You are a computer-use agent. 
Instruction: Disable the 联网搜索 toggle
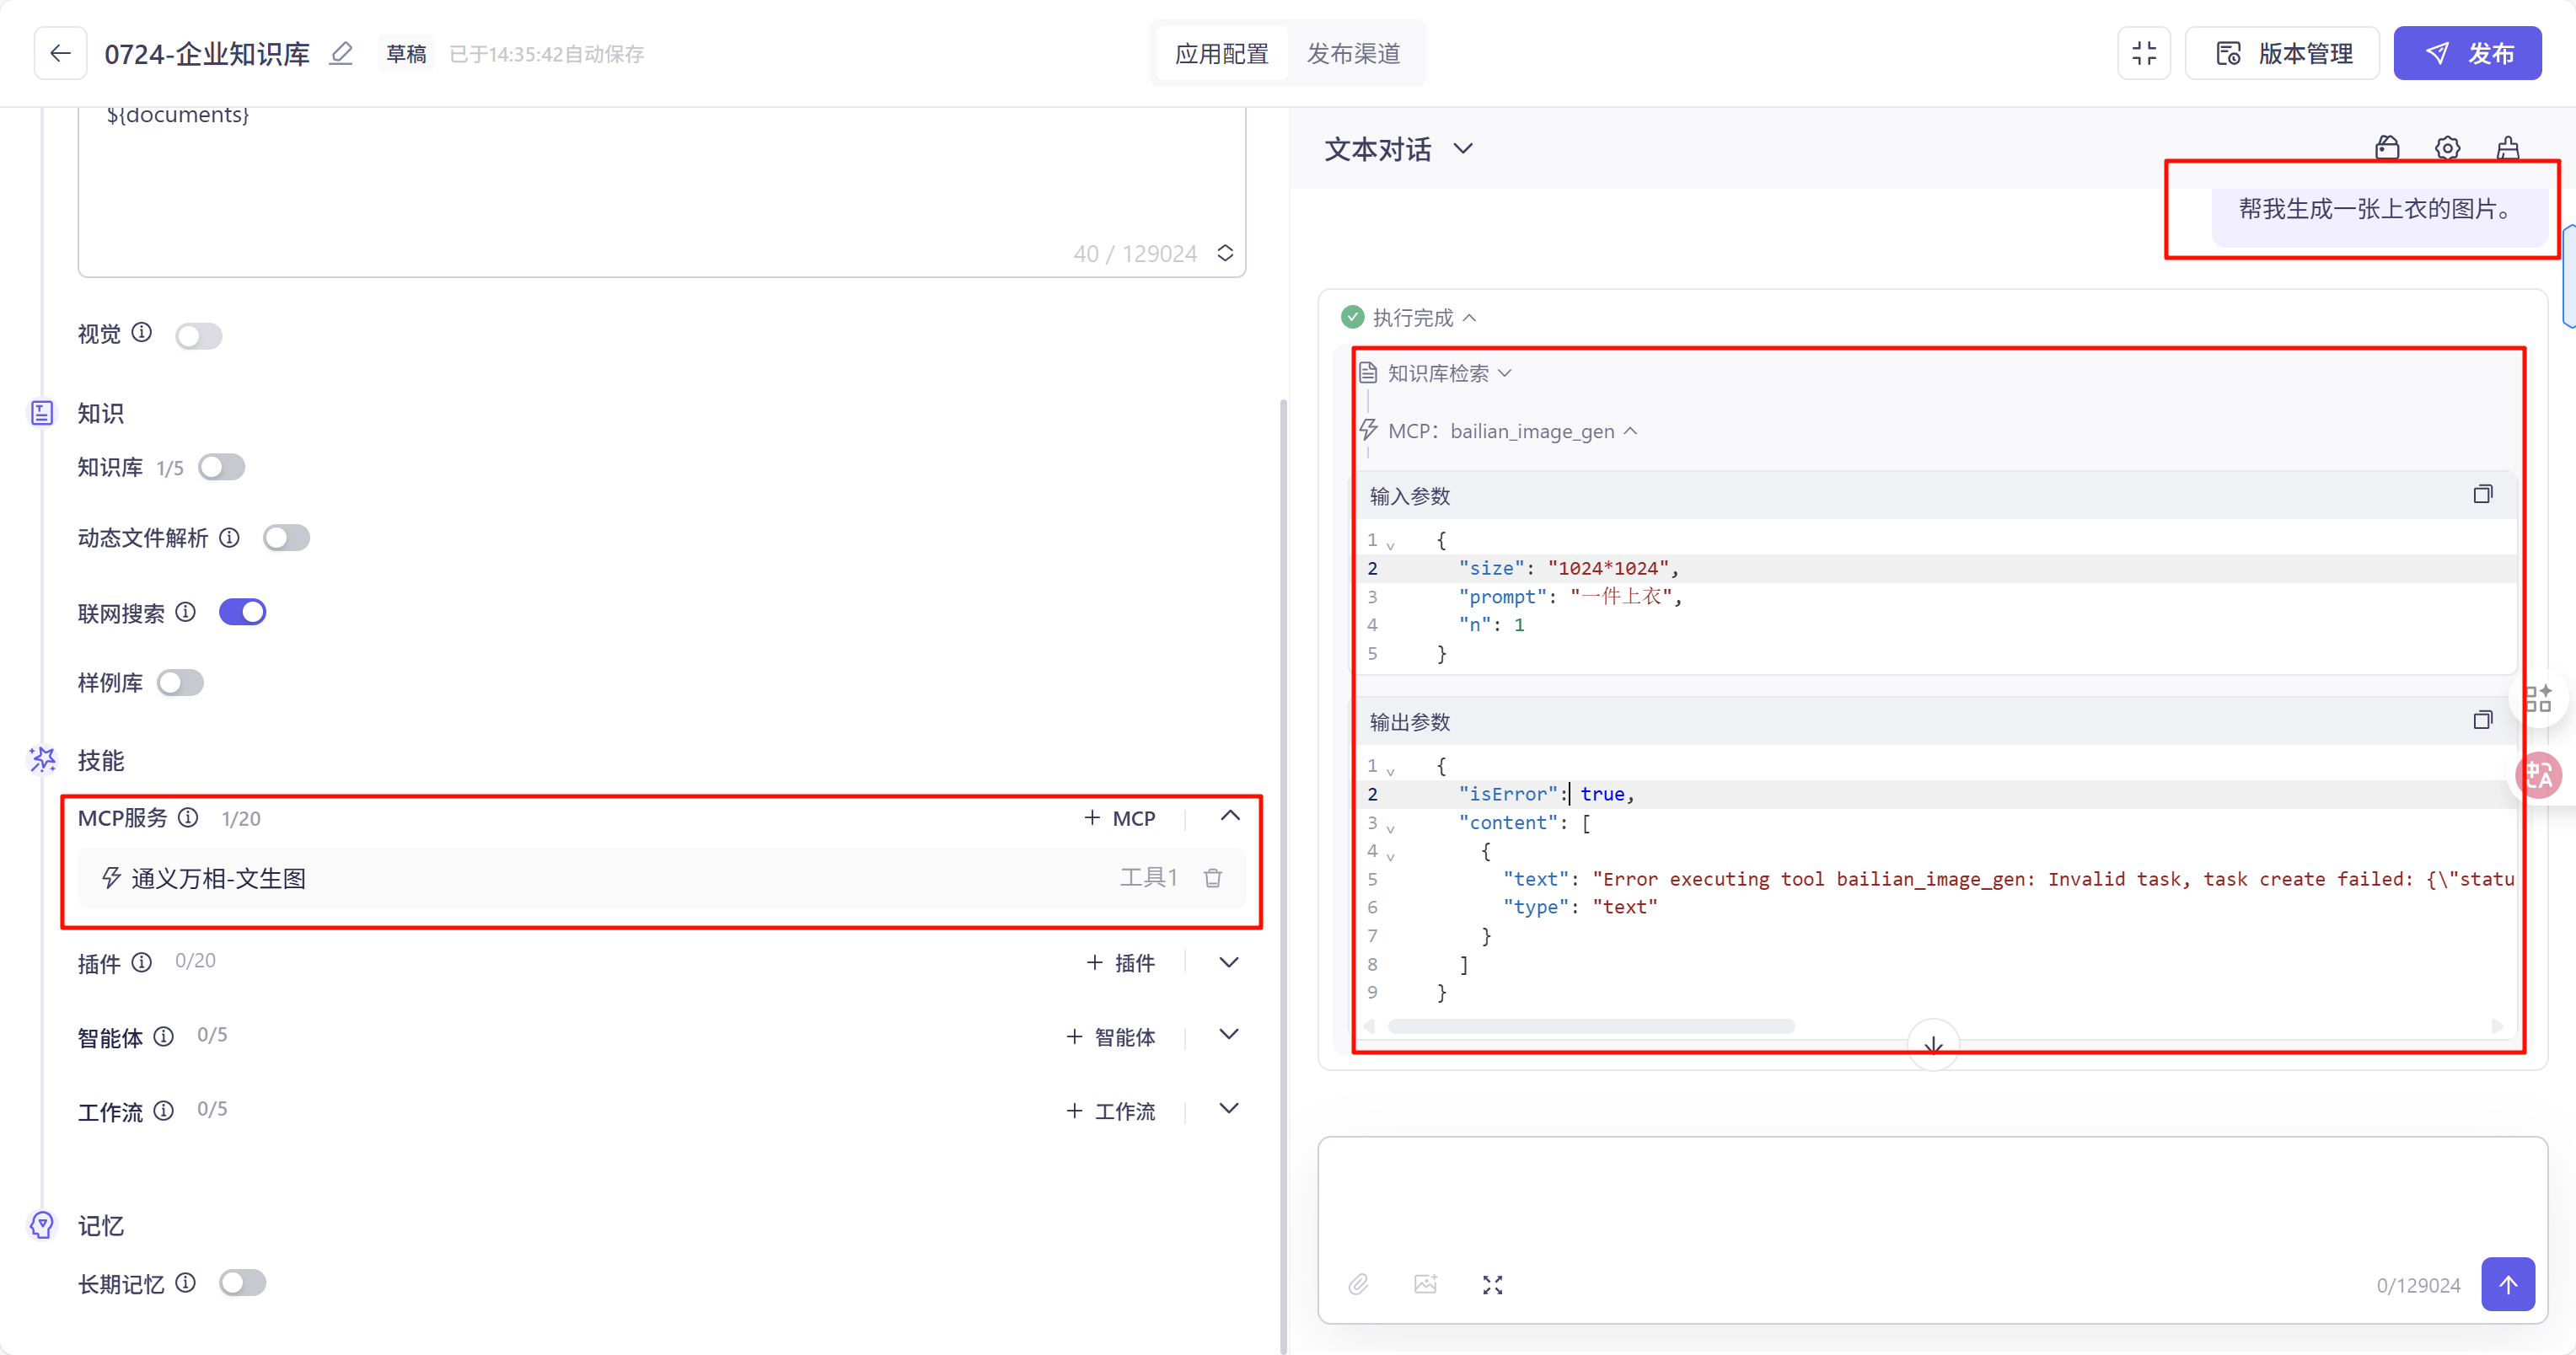point(242,612)
